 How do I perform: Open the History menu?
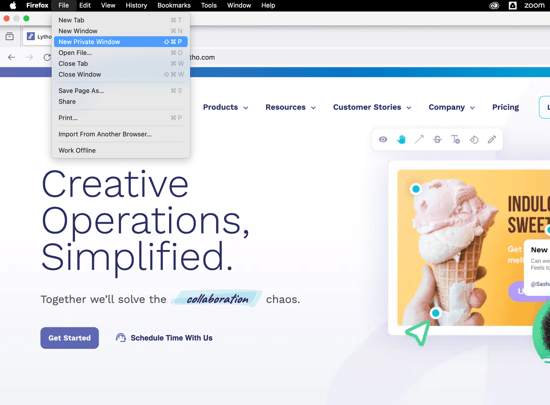(136, 6)
